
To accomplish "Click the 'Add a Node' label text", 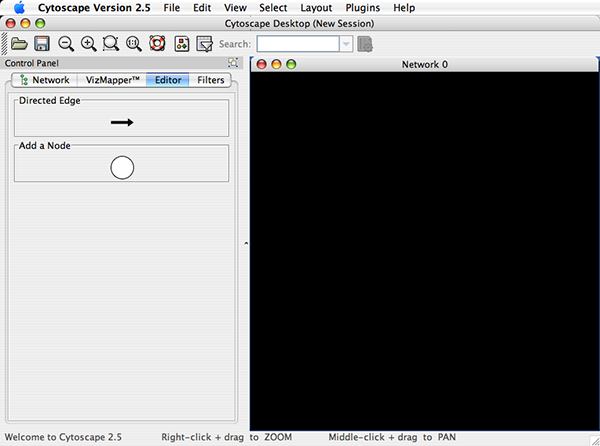I will [x=45, y=146].
